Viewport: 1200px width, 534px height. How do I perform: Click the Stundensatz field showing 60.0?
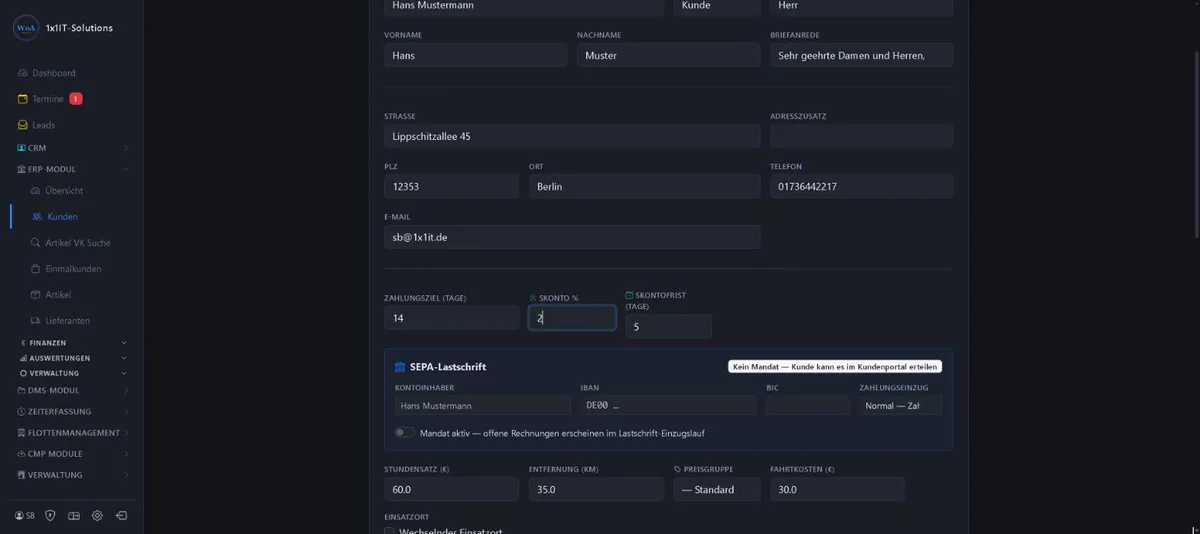point(451,490)
